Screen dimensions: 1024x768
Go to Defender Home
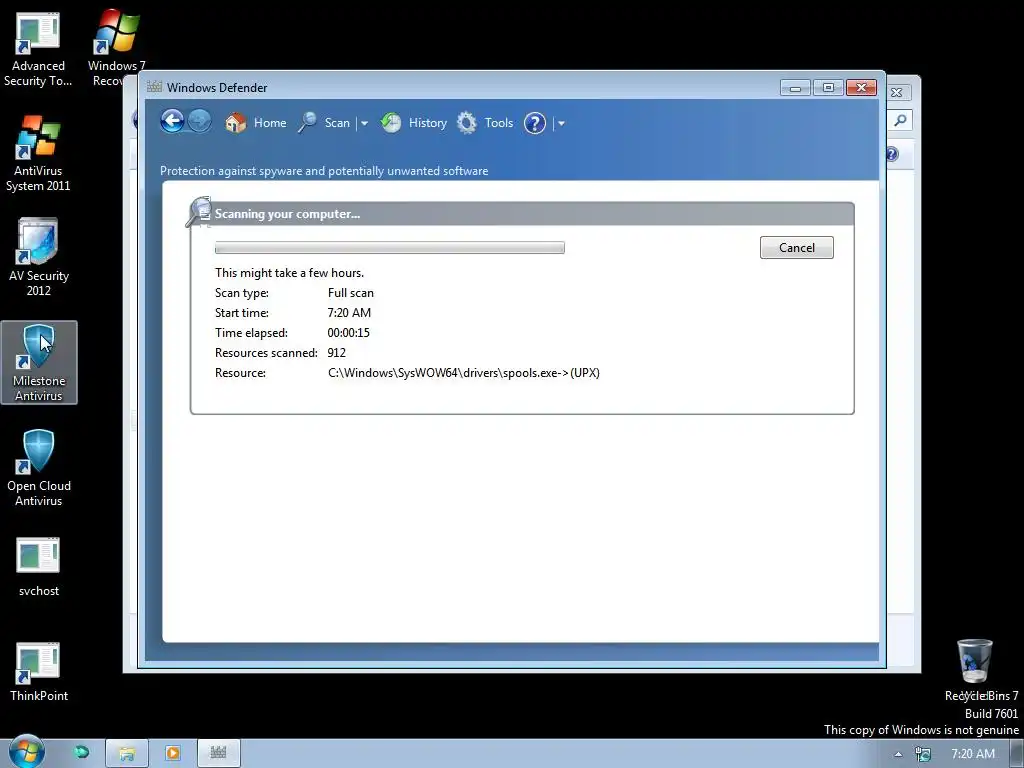coord(255,123)
